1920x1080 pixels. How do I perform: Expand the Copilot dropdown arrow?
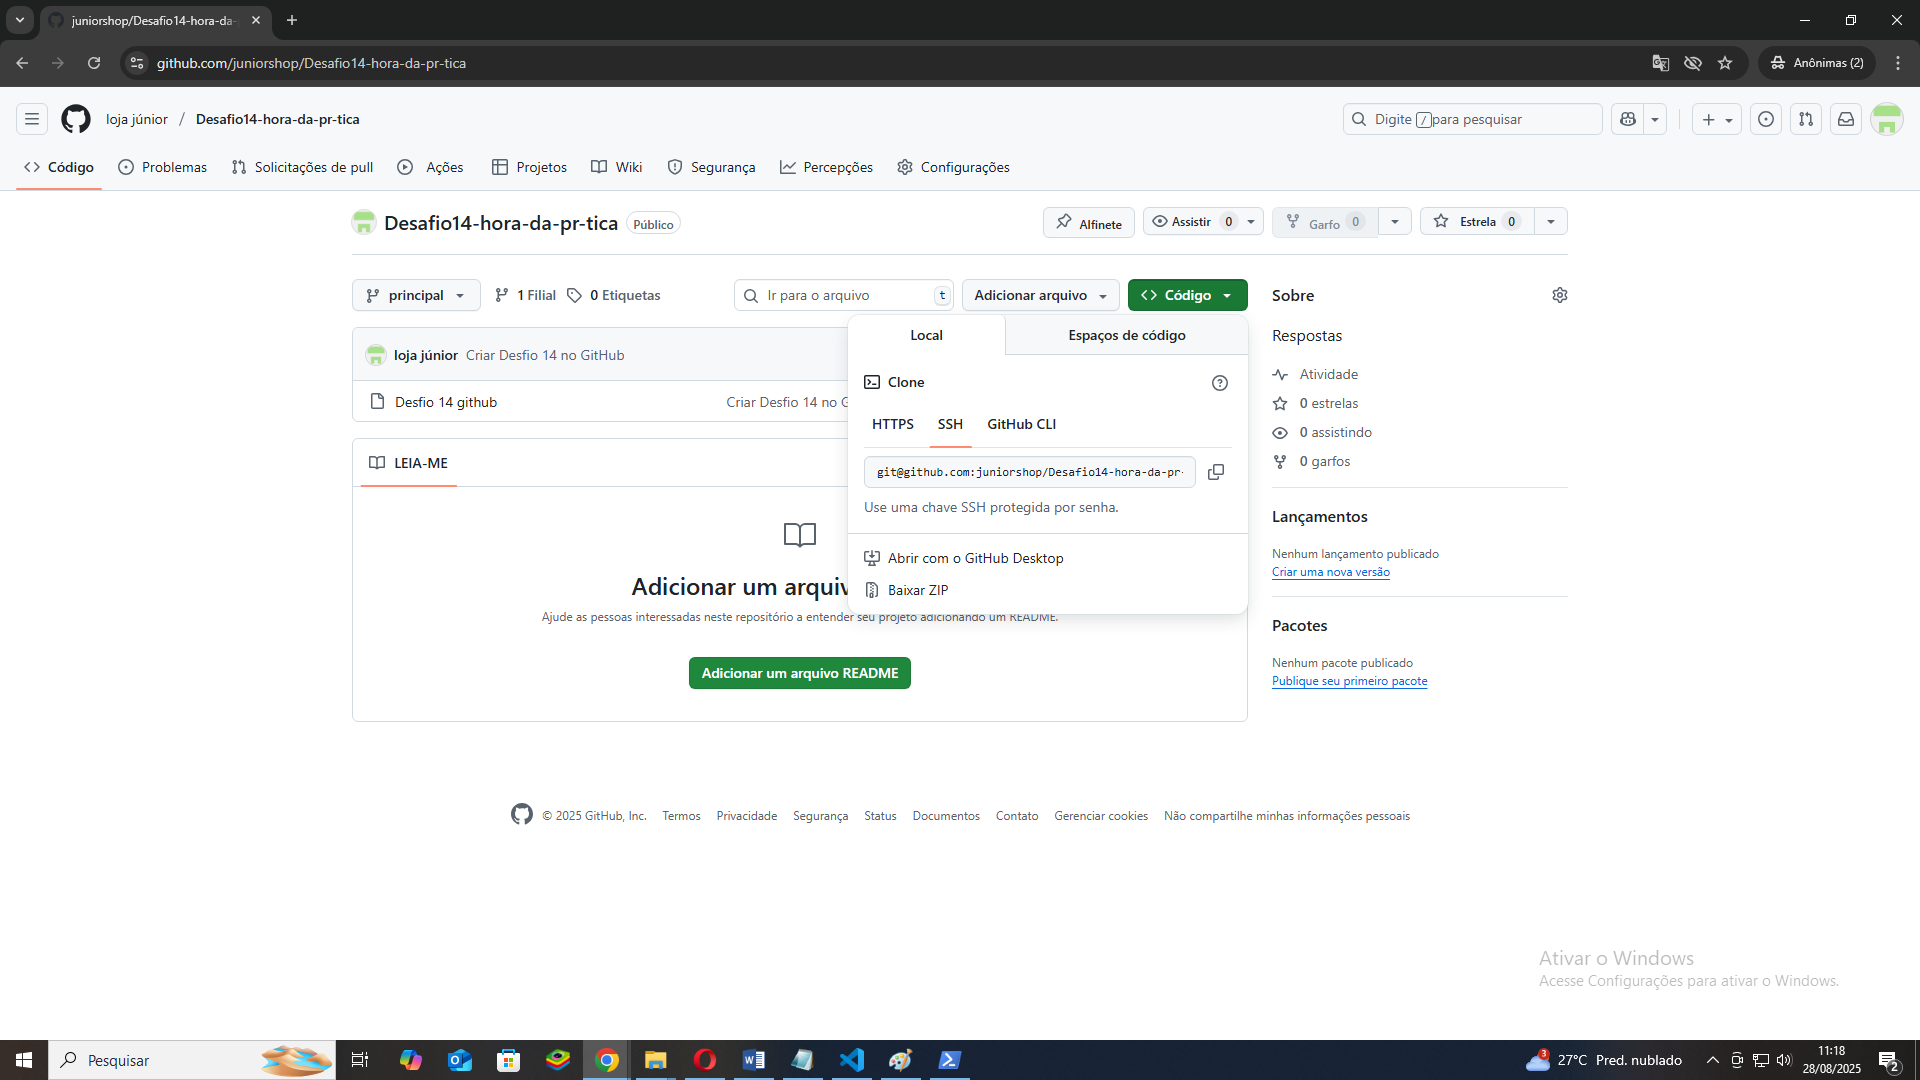point(1655,119)
